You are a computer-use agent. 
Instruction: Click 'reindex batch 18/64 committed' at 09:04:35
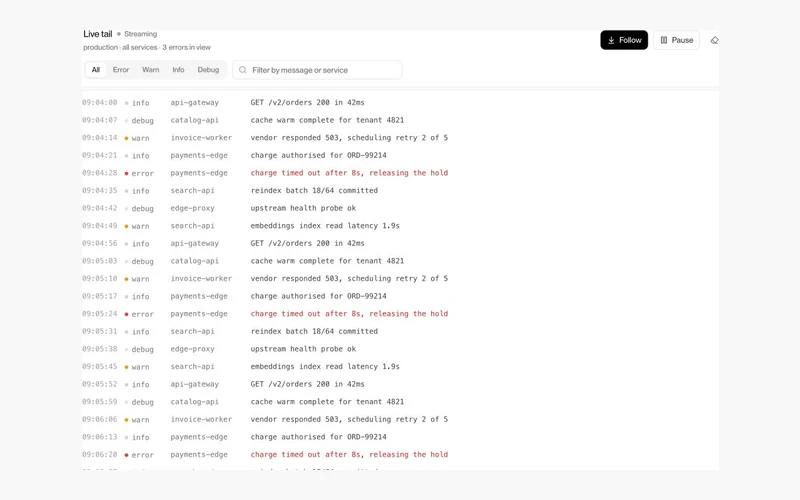[x=314, y=191]
